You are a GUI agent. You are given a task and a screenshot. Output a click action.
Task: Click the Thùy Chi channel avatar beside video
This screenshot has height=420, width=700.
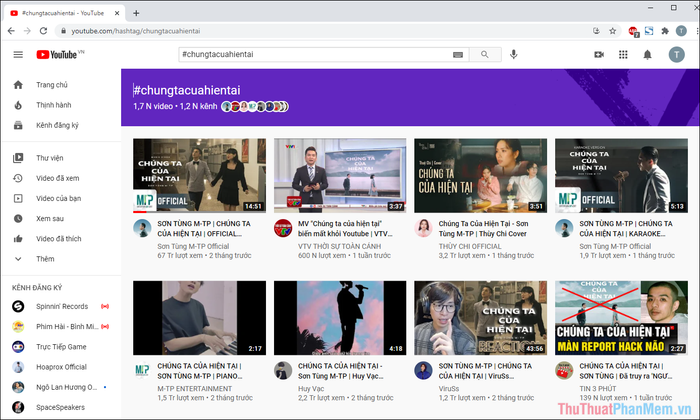click(x=423, y=228)
